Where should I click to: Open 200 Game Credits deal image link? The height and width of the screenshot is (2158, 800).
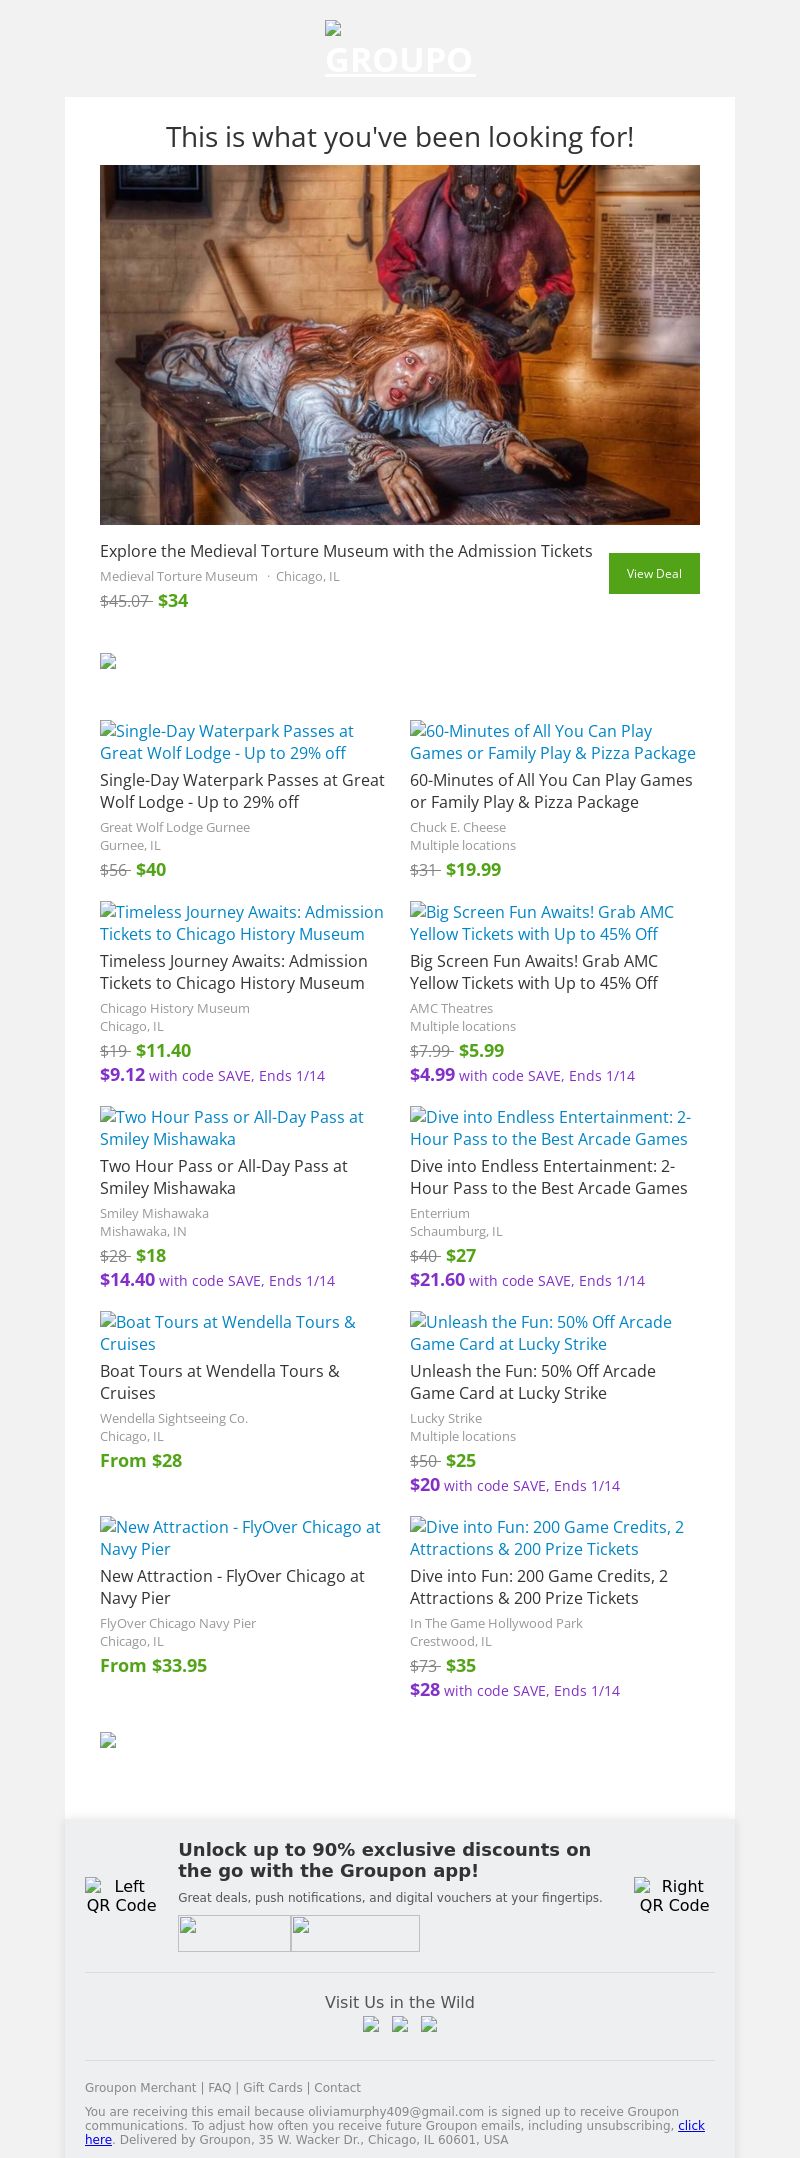click(x=546, y=1538)
